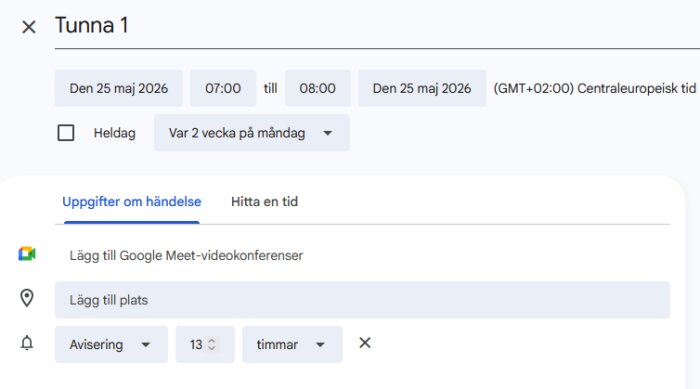
Task: Adjust notification number 13 stepper
Action: [x=212, y=344]
